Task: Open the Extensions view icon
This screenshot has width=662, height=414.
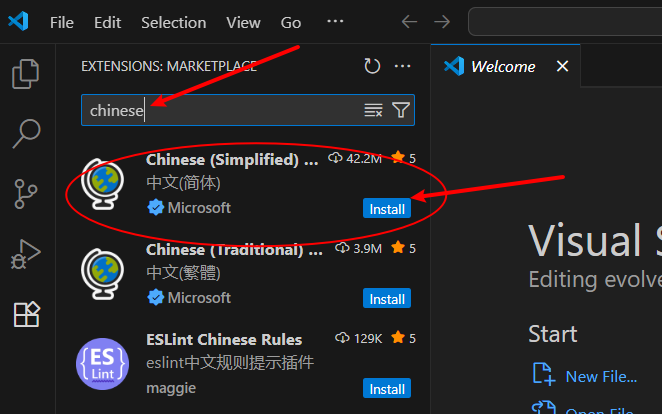Action: [27, 314]
